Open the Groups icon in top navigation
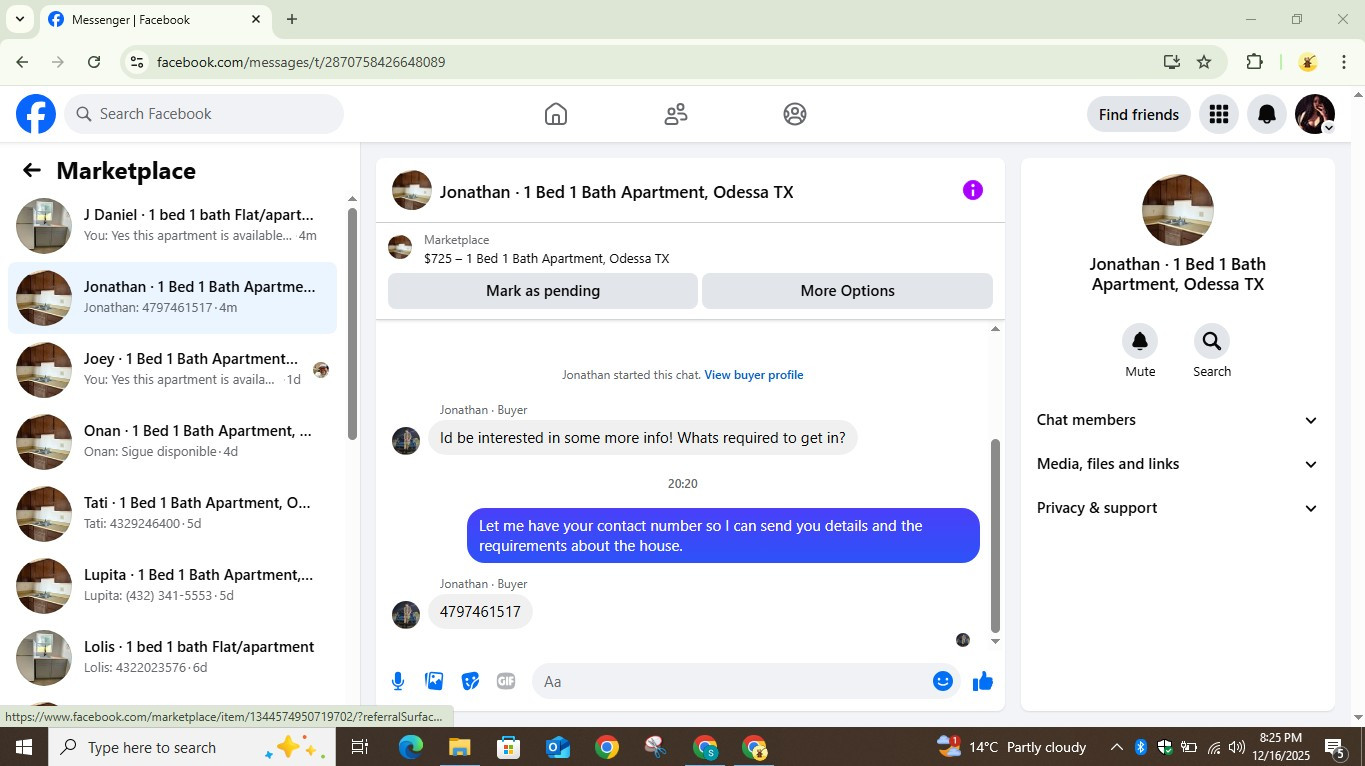This screenshot has height=766, width=1365. pos(795,114)
